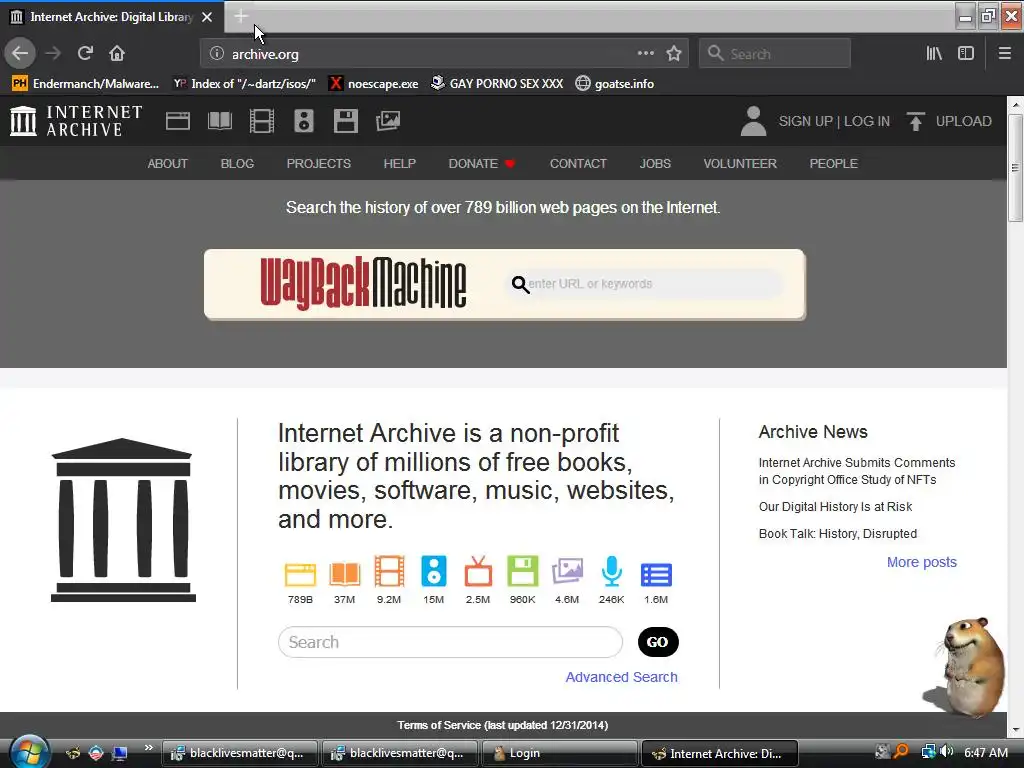This screenshot has height=768, width=1024.
Task: Open the Texts book icon in header
Action: [x=219, y=121]
